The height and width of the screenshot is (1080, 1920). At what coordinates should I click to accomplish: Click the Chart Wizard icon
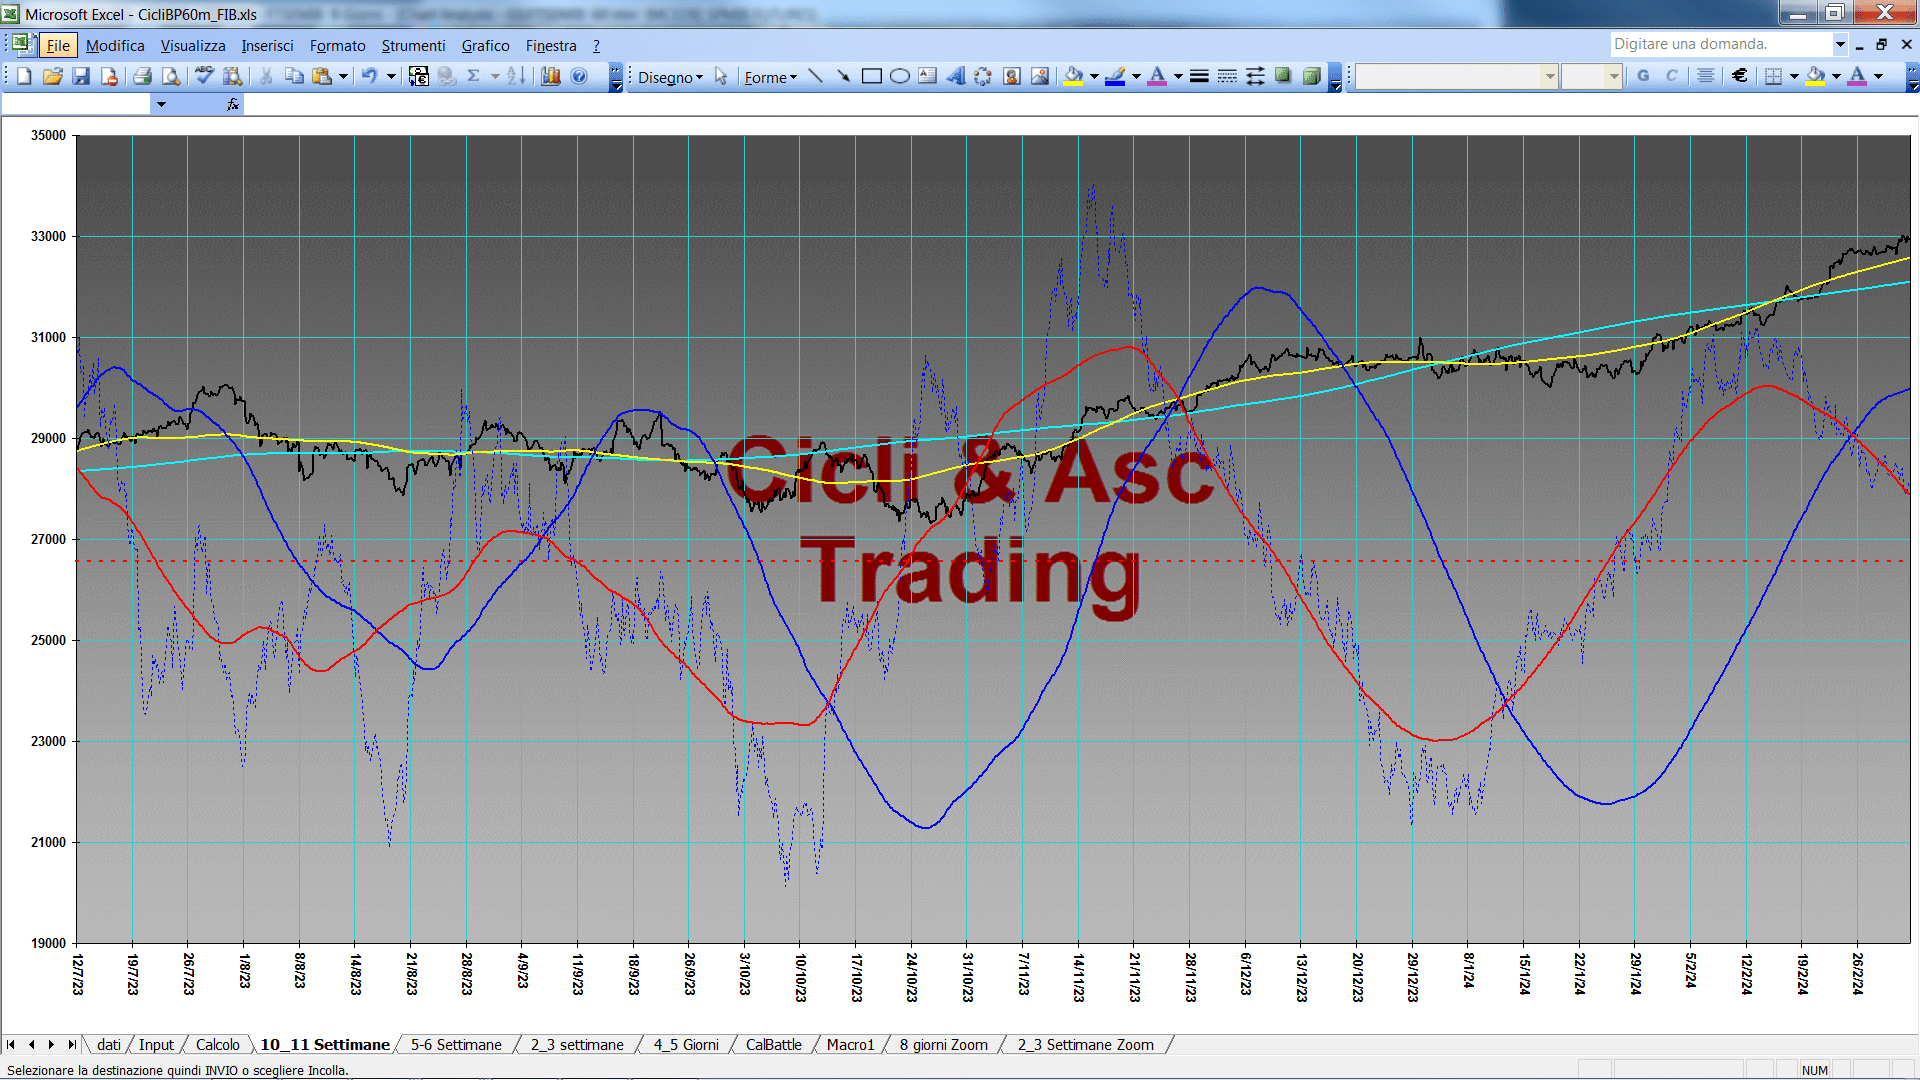[x=550, y=76]
